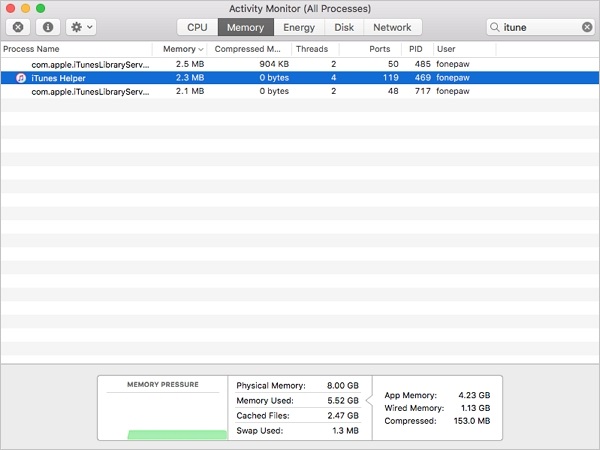
Task: Click the Wired Memory 1.13 GB value
Action: pos(475,408)
